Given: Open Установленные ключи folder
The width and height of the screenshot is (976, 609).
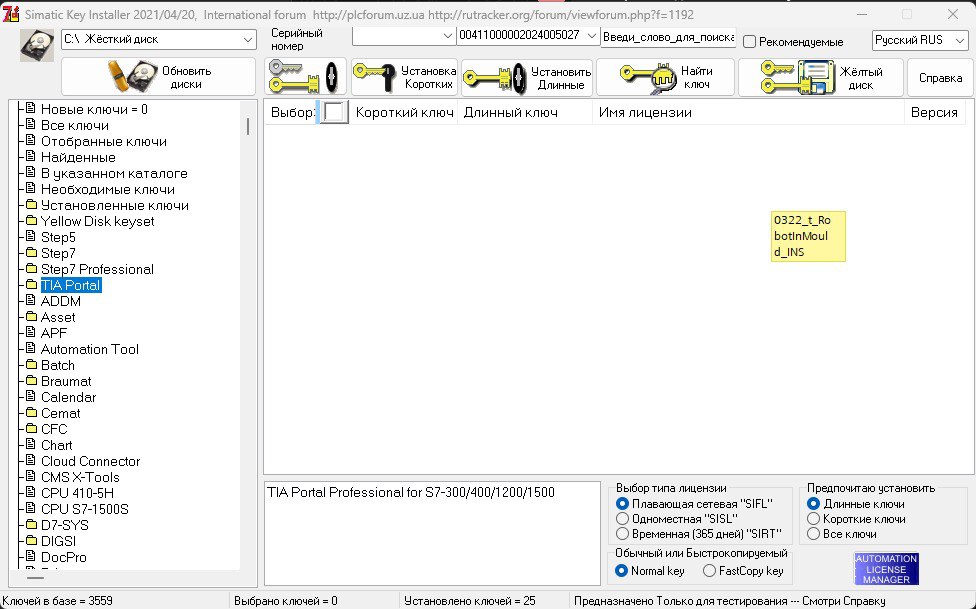Looking at the screenshot, I should 115,205.
